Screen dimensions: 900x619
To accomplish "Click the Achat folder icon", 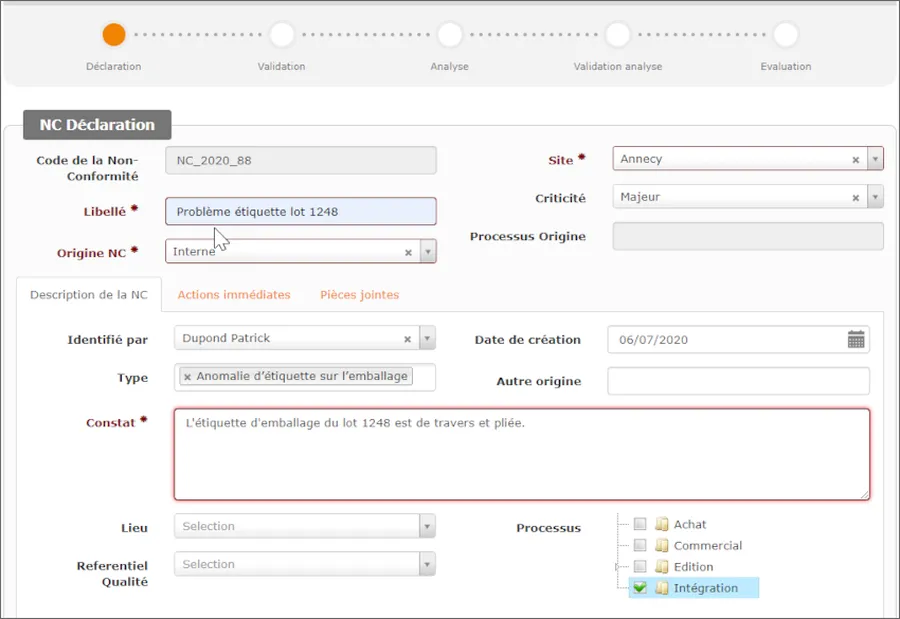I will (660, 523).
